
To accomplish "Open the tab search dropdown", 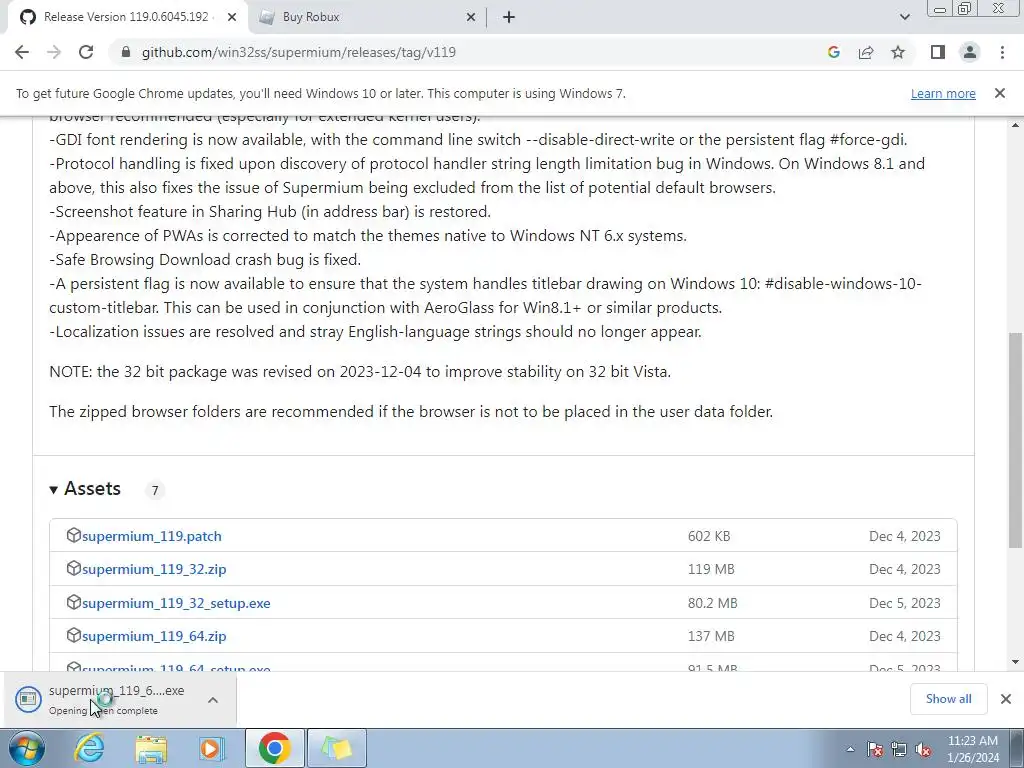I will [x=904, y=17].
